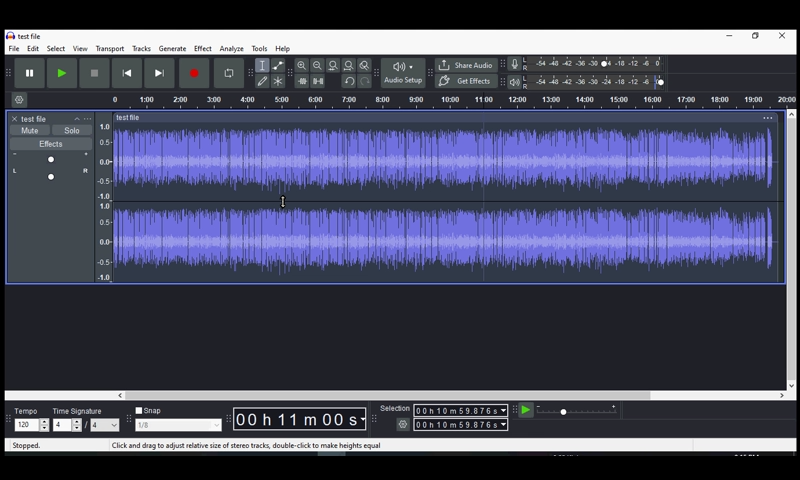Select the Draw pencil tool
Screen dimensions: 800x480
(x=262, y=81)
